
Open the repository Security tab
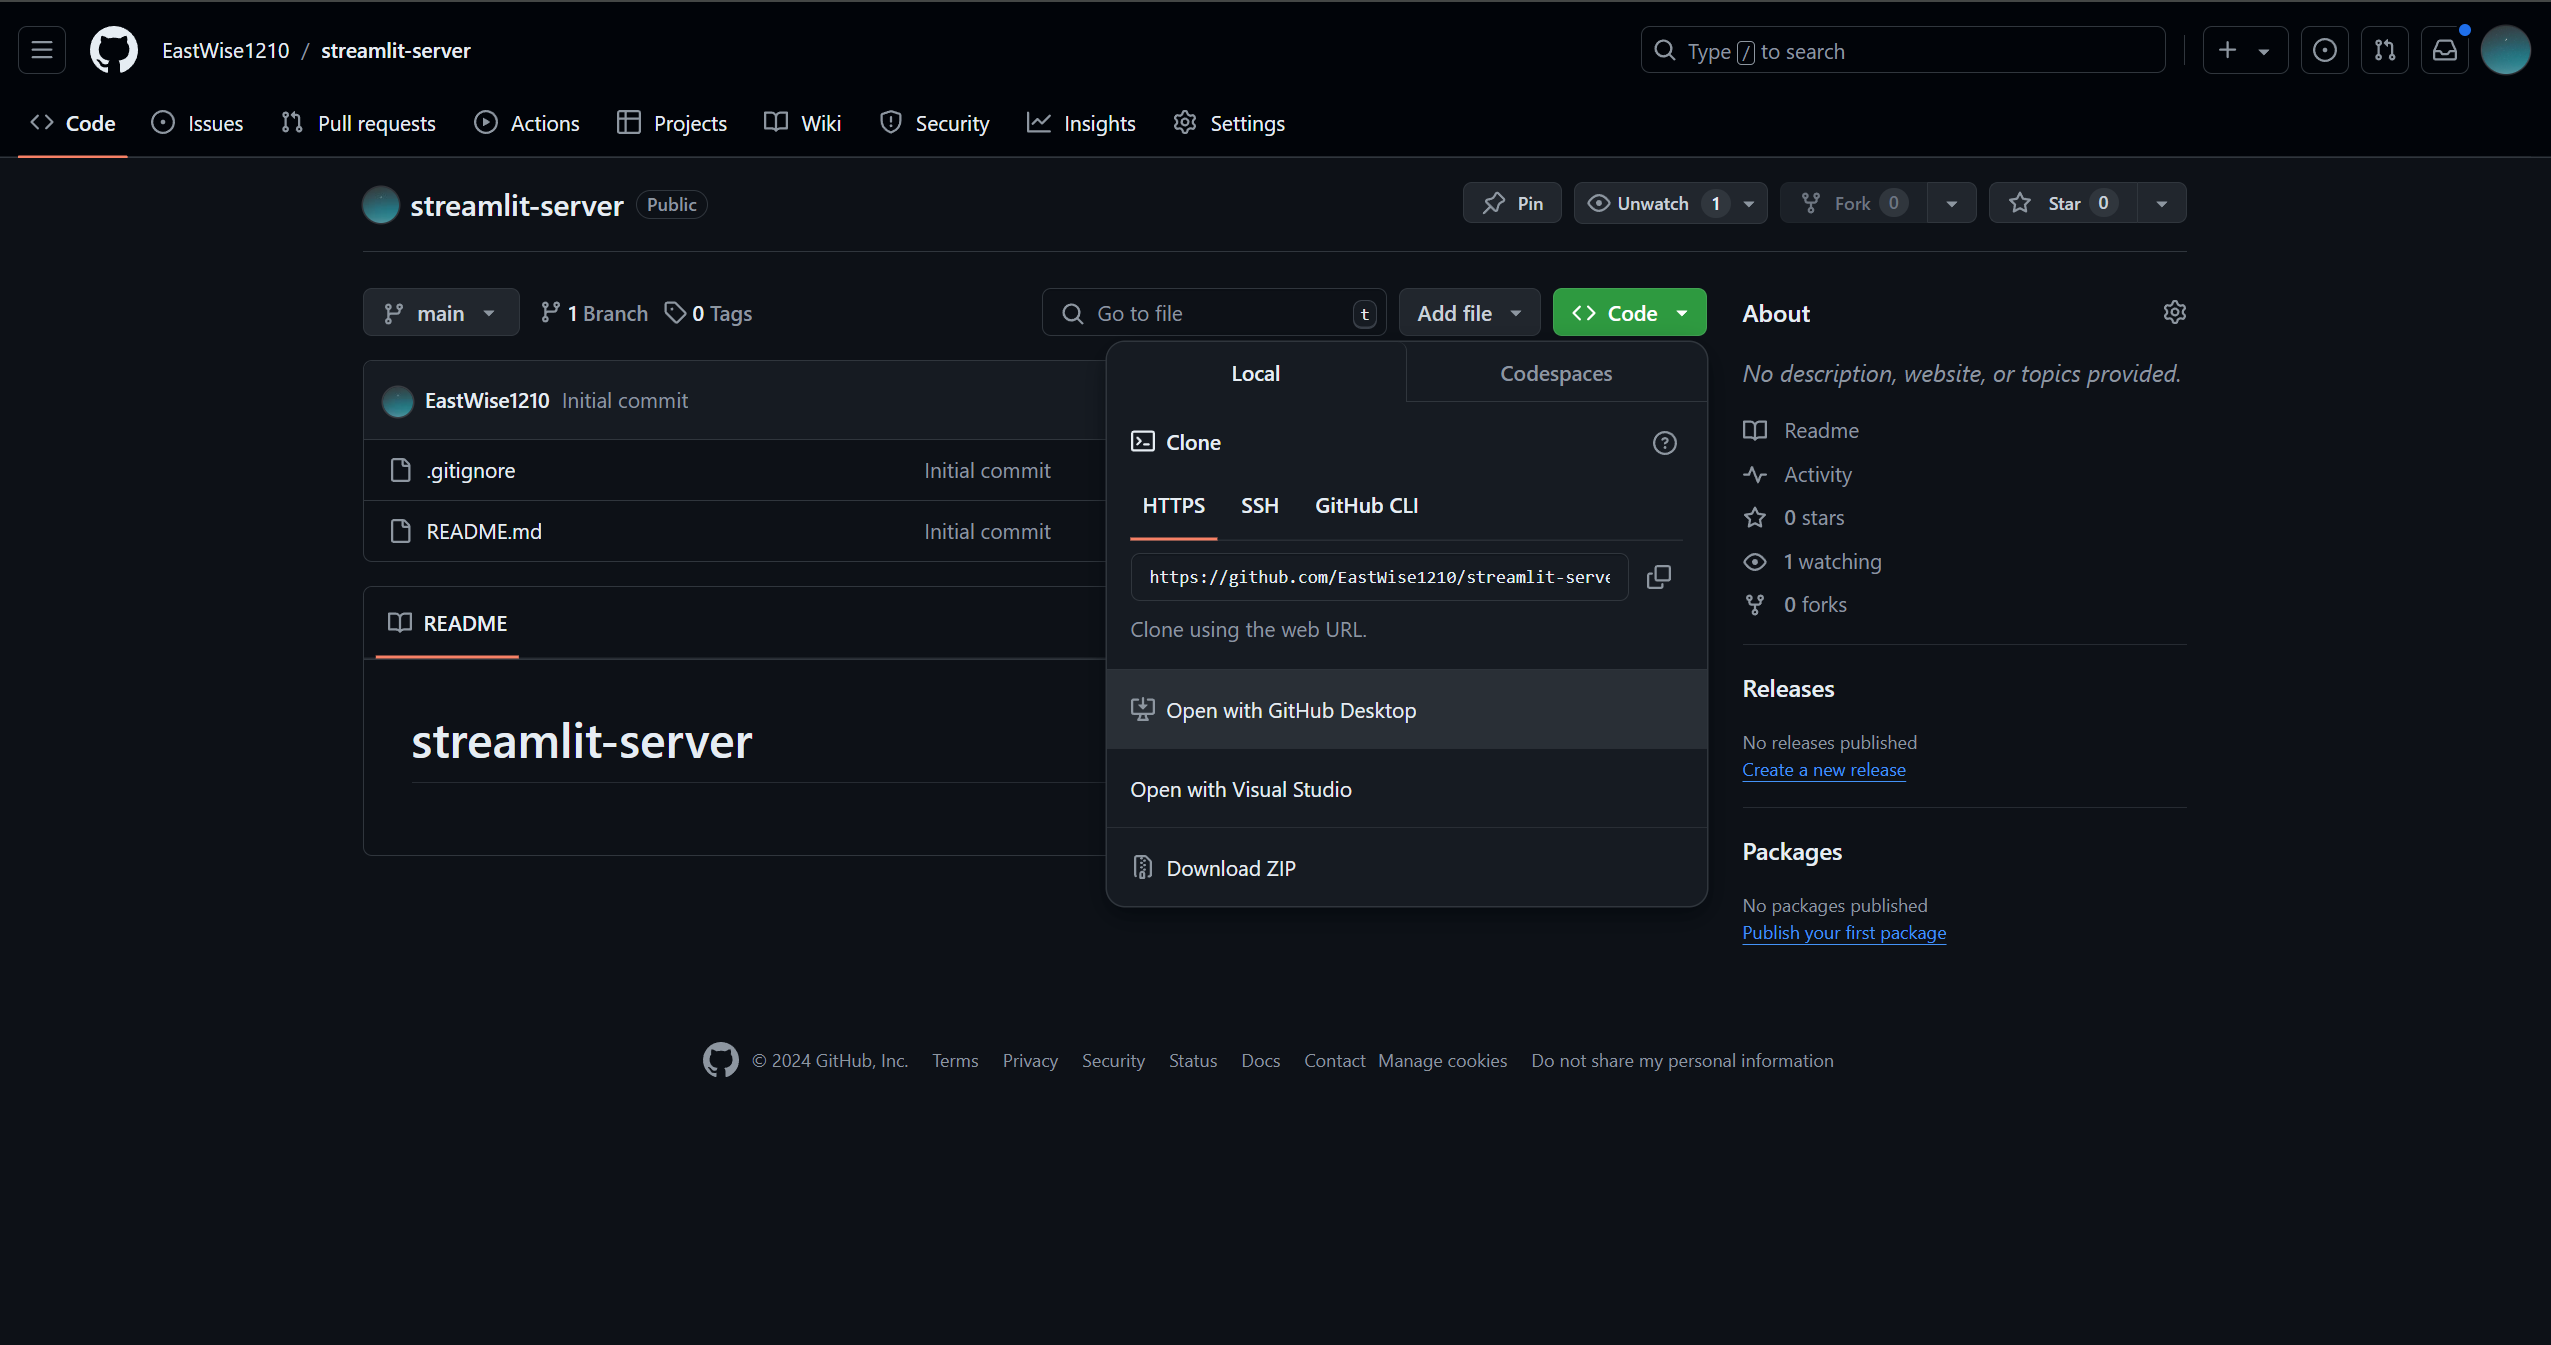coord(934,123)
